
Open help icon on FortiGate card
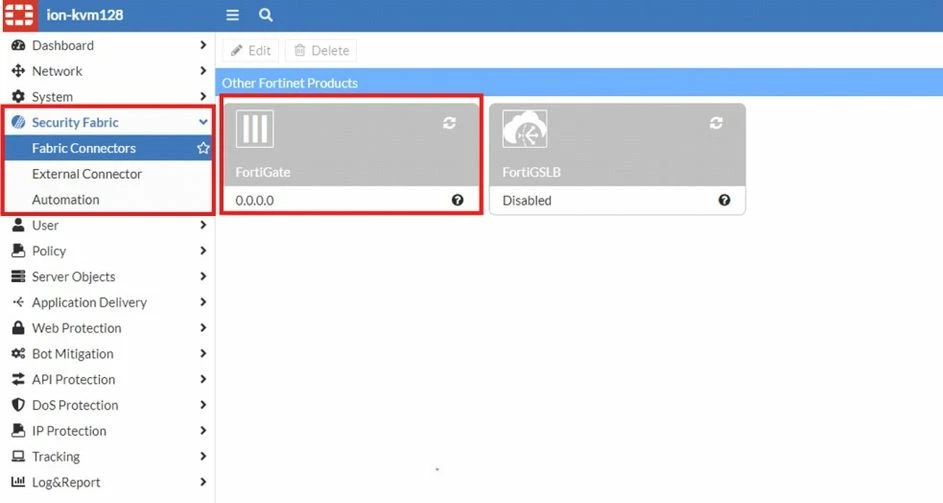coord(458,200)
